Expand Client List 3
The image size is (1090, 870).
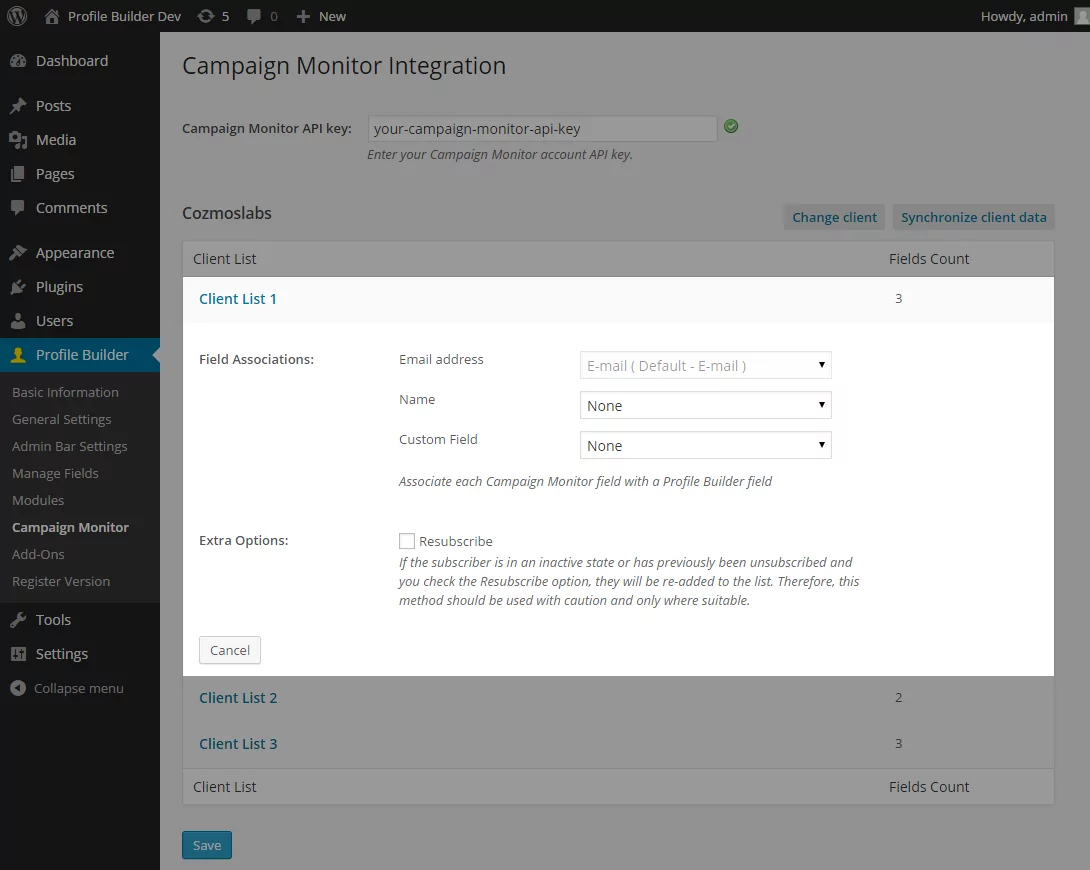point(238,744)
